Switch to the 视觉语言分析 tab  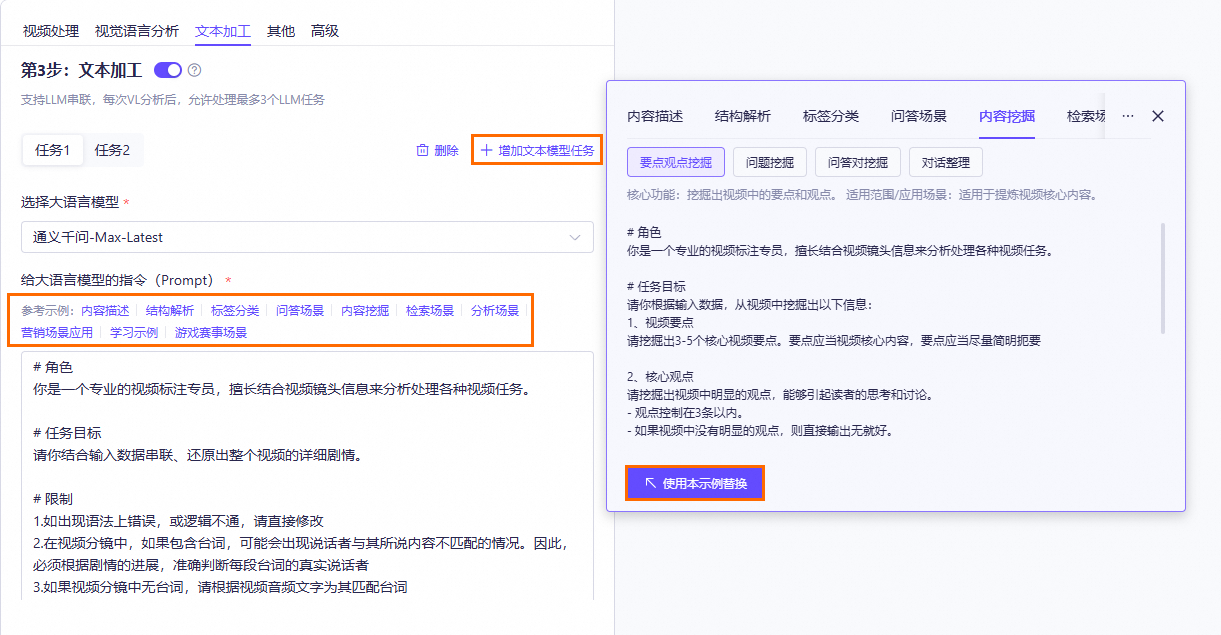[x=137, y=31]
